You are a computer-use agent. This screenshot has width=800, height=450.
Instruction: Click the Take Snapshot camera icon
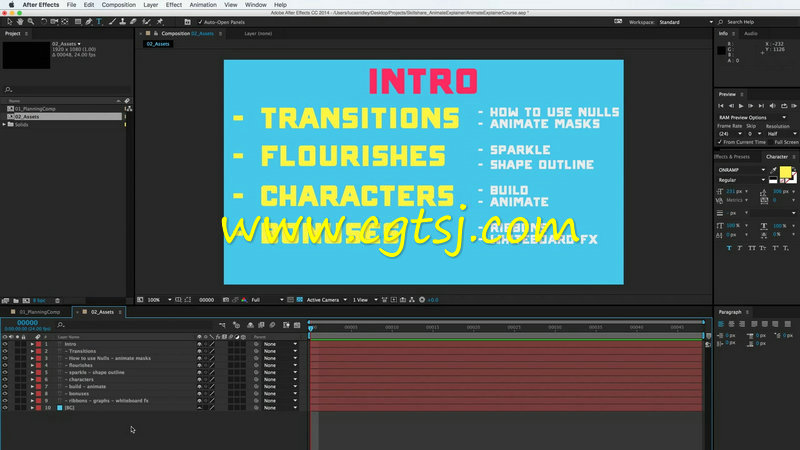tap(226, 300)
